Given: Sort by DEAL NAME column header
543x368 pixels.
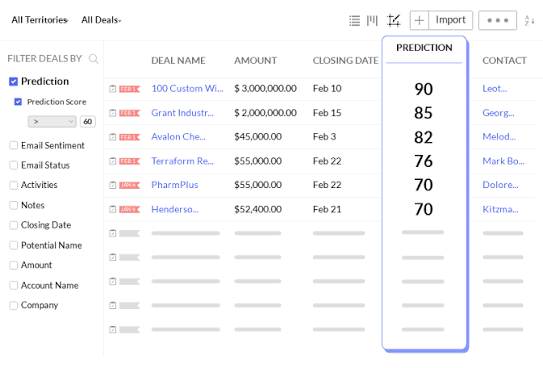Looking at the screenshot, I should (x=178, y=61).
